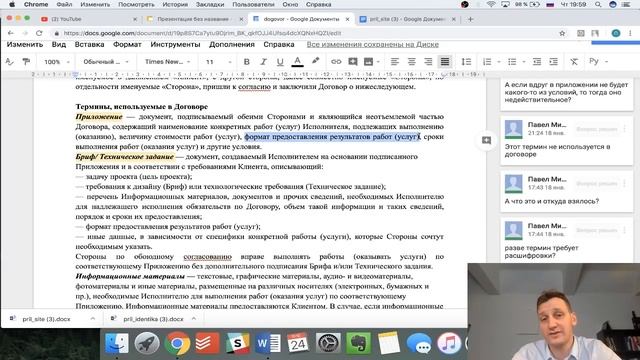Switch to the pril_site Google Docs tab
This screenshot has height=360, width=640.
[x=407, y=19]
